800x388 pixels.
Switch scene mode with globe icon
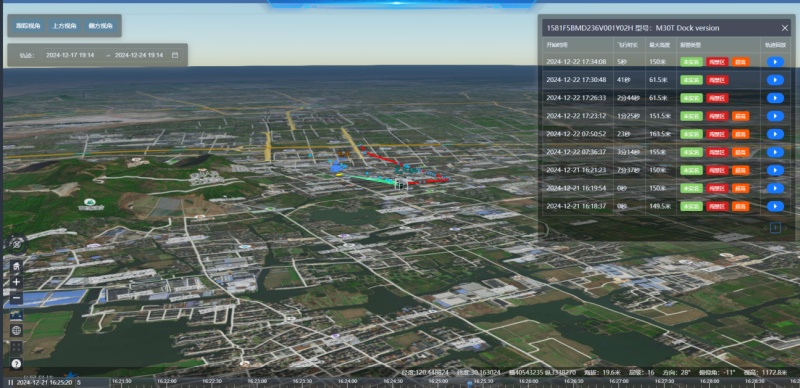tap(16, 330)
